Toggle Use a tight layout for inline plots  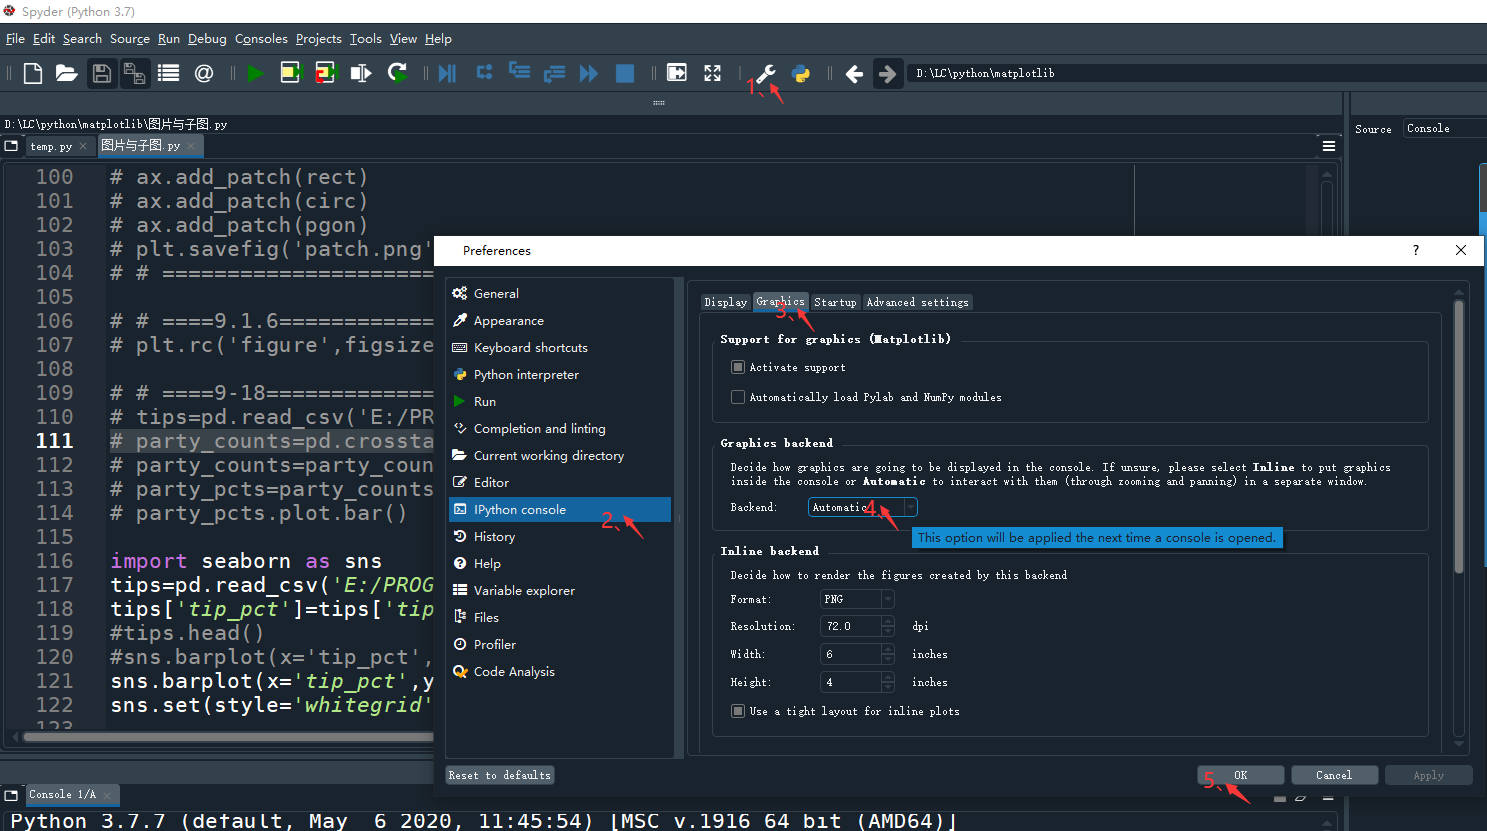(x=738, y=711)
